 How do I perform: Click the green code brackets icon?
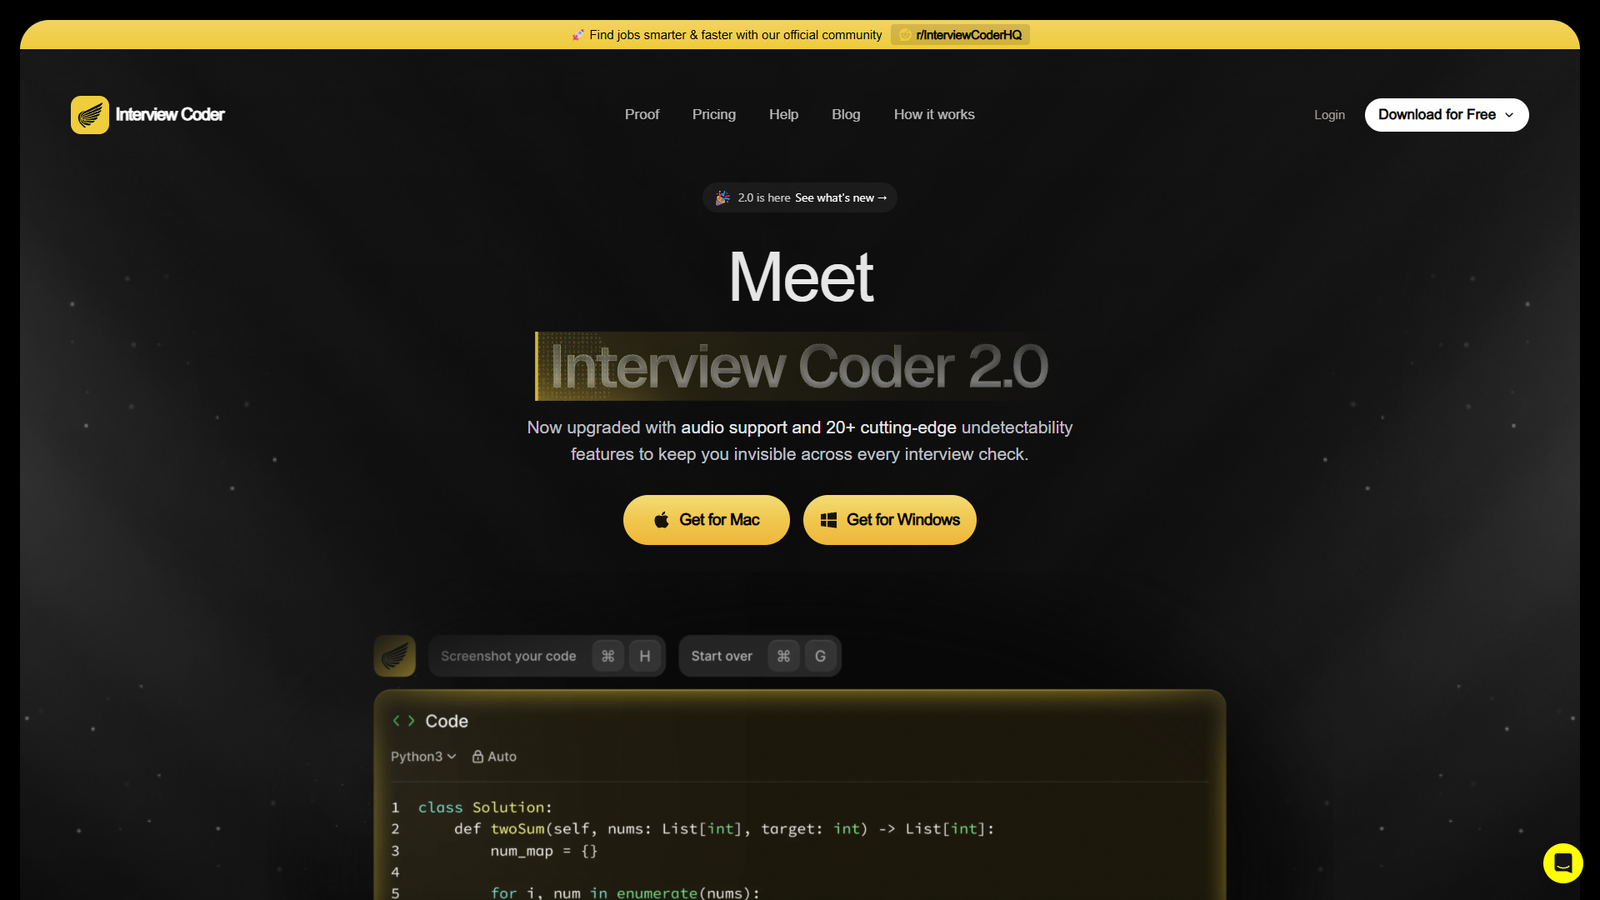[403, 721]
